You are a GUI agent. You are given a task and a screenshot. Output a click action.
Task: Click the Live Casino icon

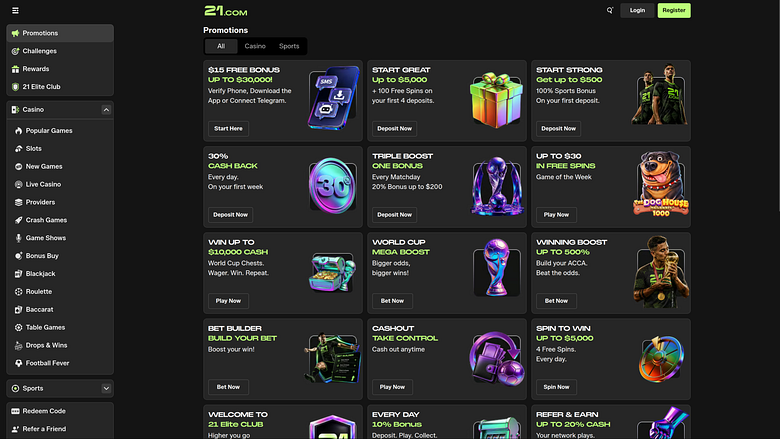tap(18, 184)
